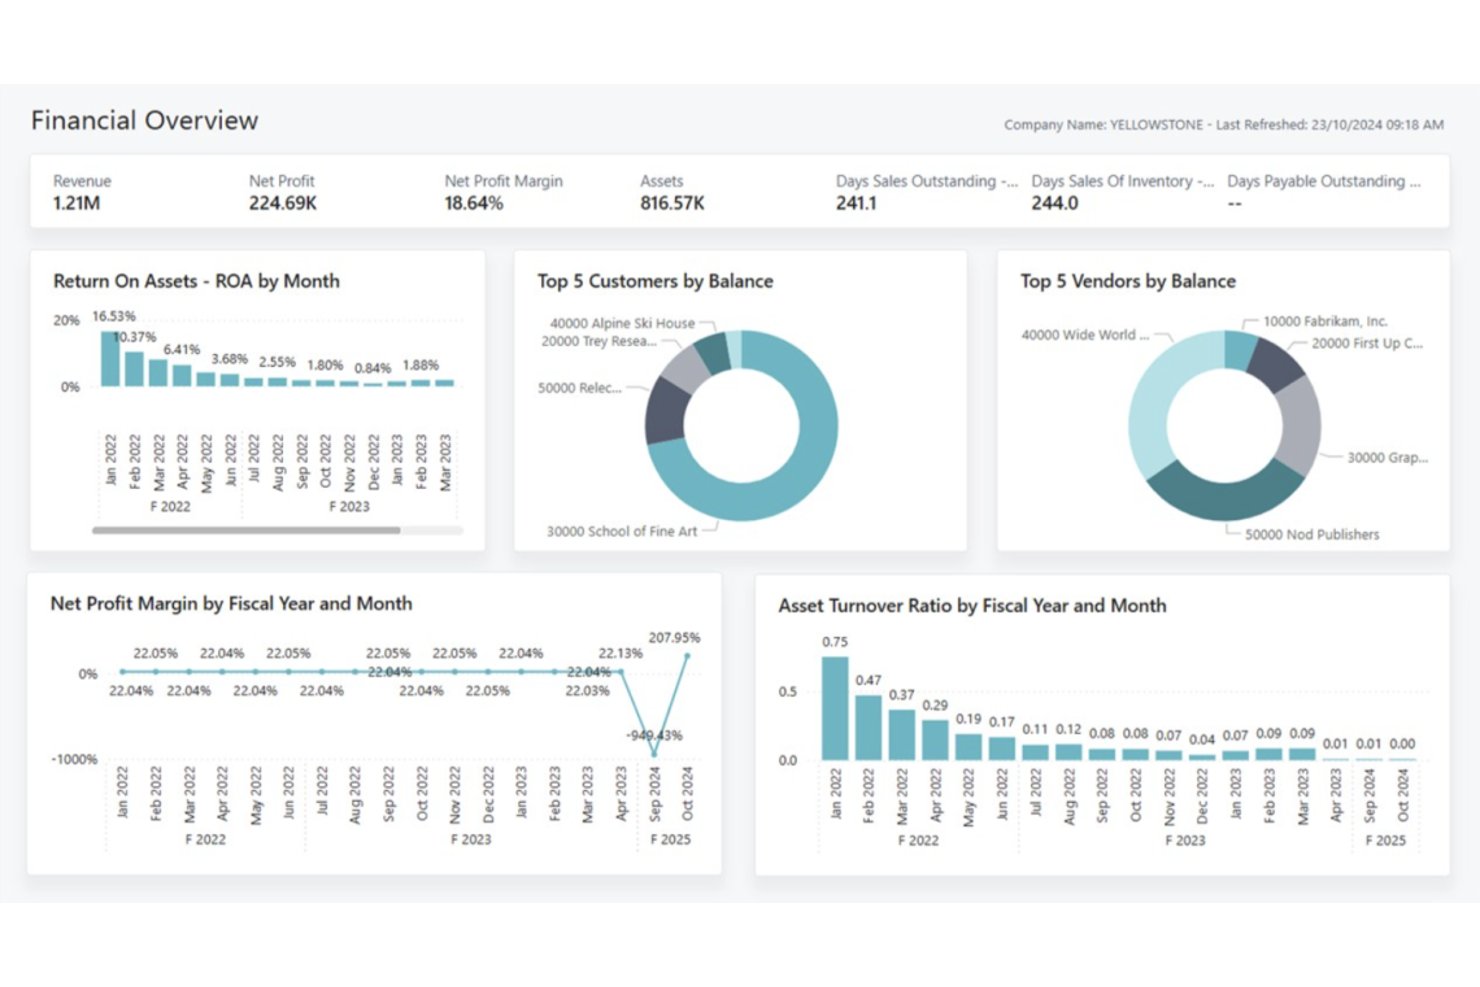Click the 22.13% data label
Screen dimensions: 1480x987
click(x=620, y=653)
